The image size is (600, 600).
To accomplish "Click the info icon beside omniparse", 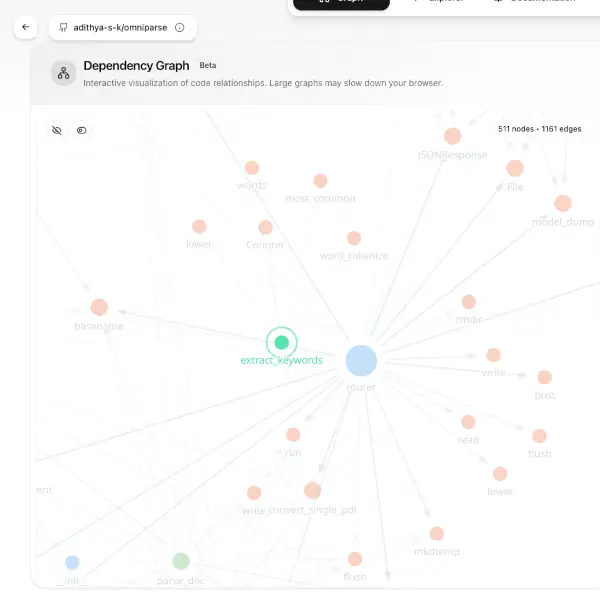I will 179,28.
